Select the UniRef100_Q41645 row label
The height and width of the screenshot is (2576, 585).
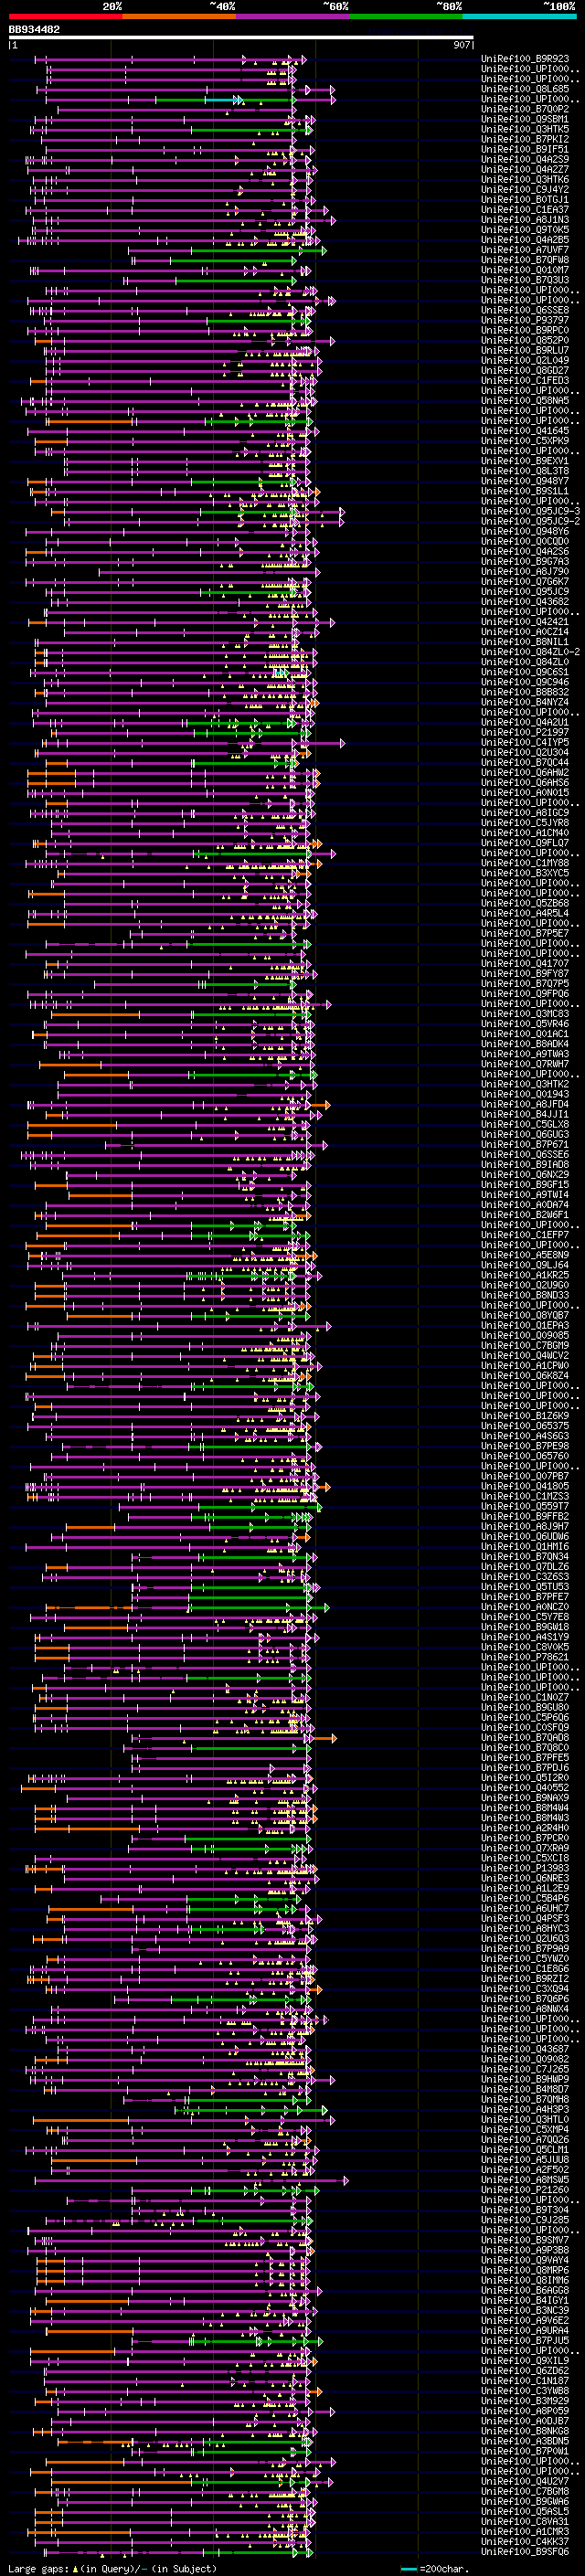pos(525,431)
